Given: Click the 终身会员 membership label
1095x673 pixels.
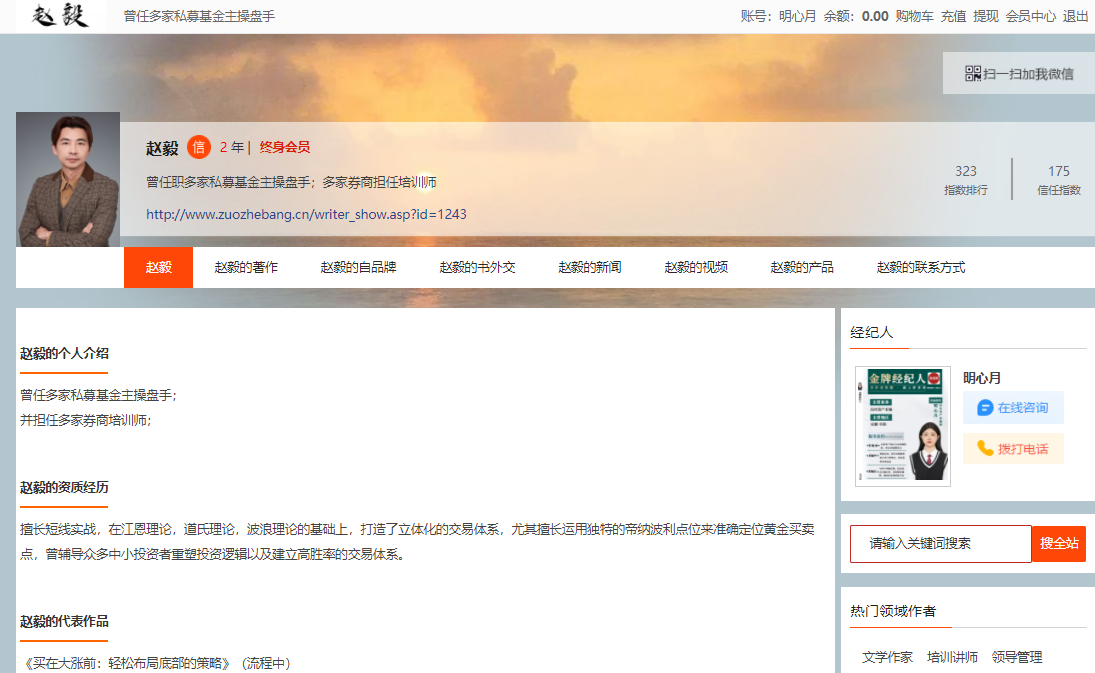Looking at the screenshot, I should tap(285, 147).
